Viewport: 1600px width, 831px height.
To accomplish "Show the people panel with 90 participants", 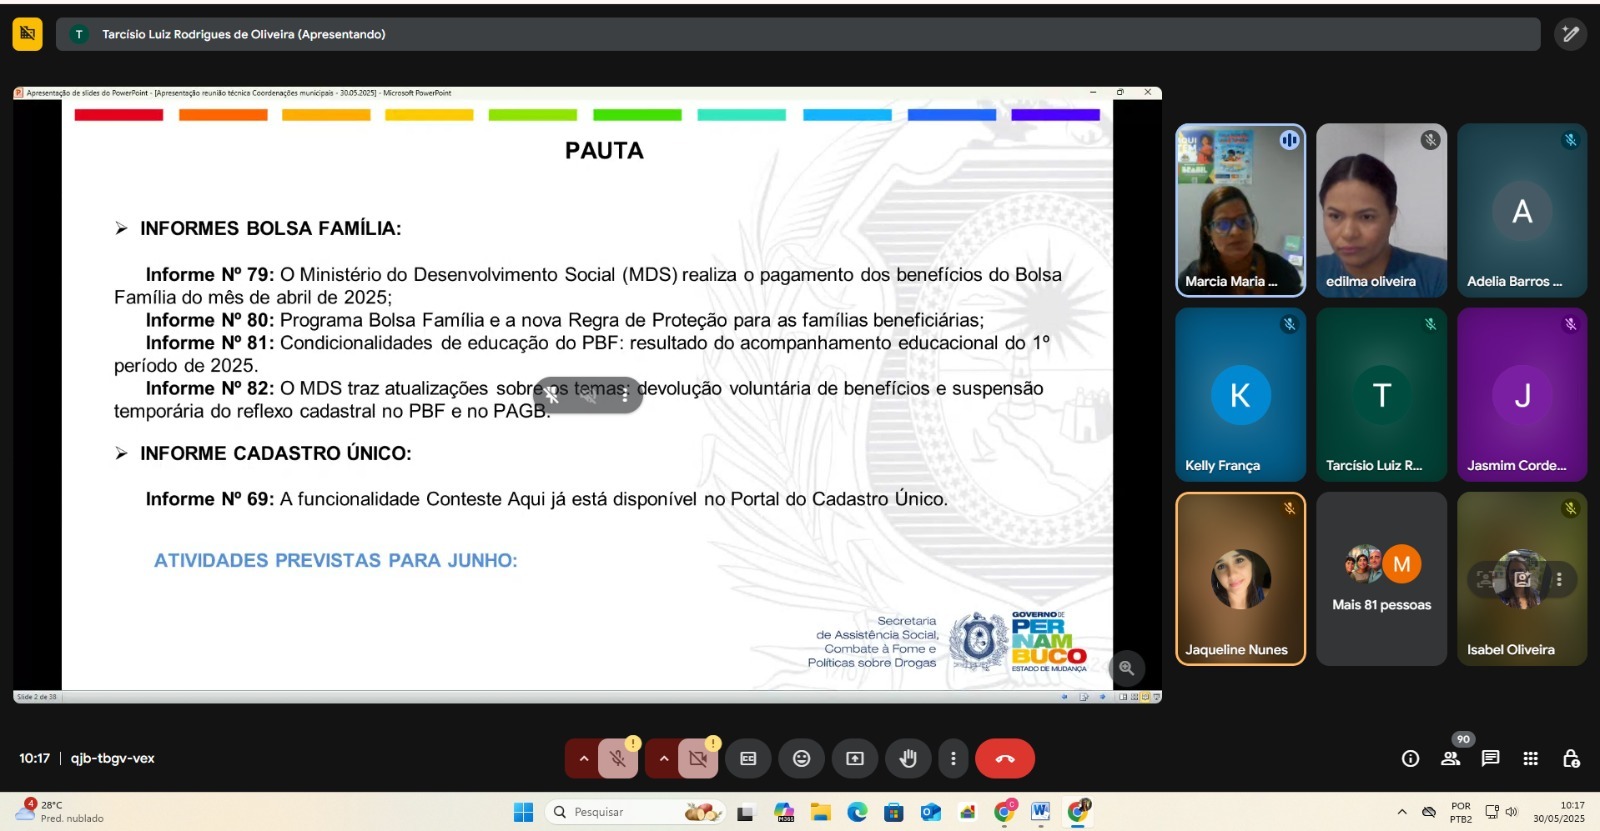I will (x=1450, y=759).
